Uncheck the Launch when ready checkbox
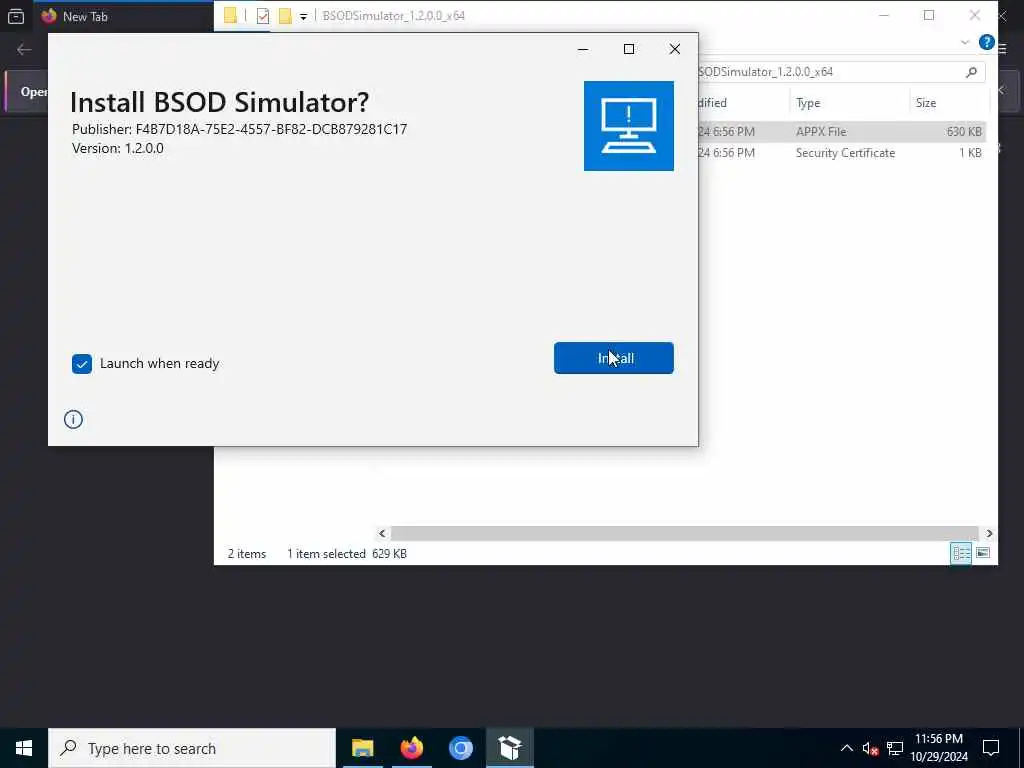Viewport: 1024px width, 768px height. pyautogui.click(x=82, y=364)
